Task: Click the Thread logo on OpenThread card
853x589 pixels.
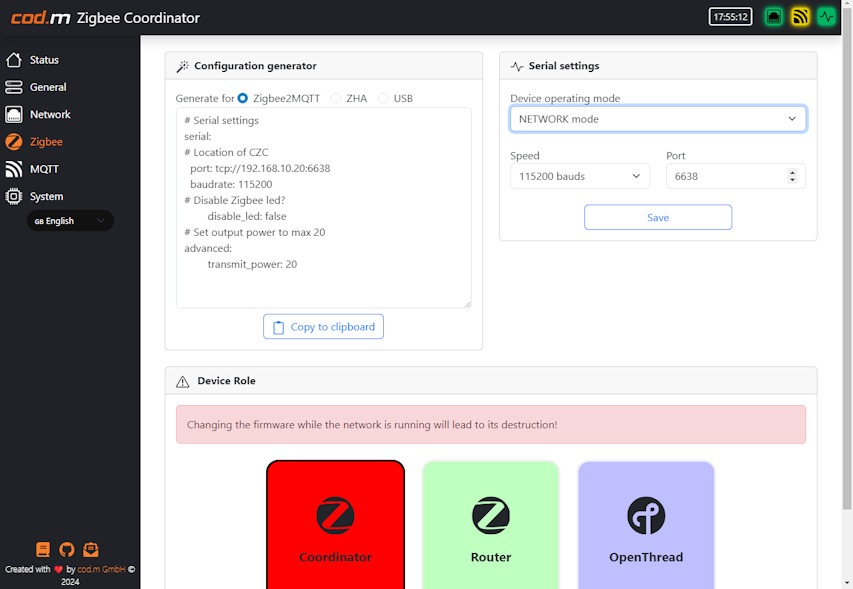Action: point(646,515)
